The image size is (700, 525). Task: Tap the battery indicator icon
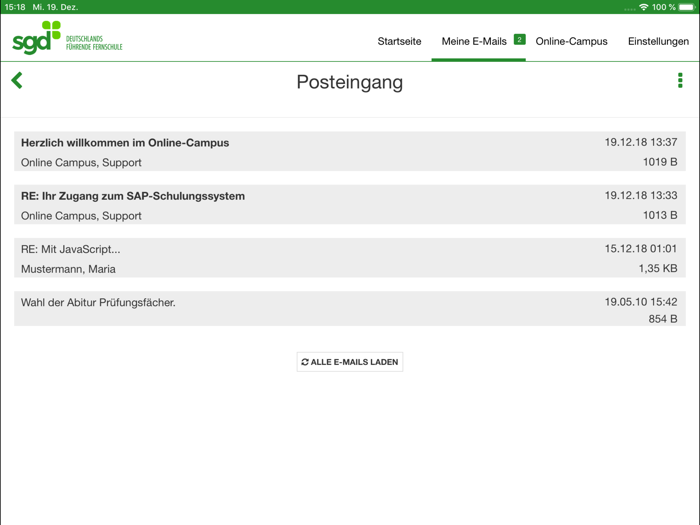point(687,7)
